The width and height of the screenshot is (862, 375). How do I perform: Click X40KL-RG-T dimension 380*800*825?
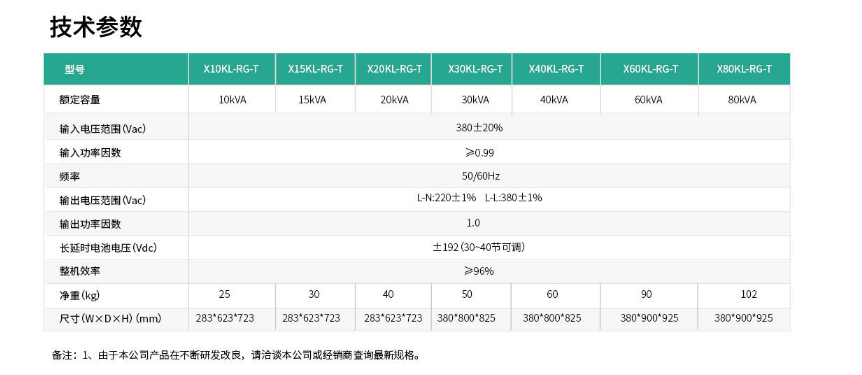552,318
